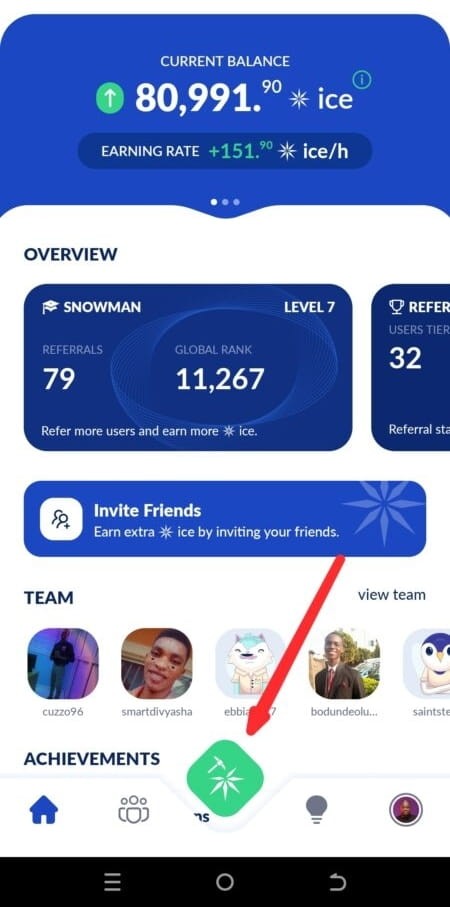Tap the green mining pickaxe button

225,778
